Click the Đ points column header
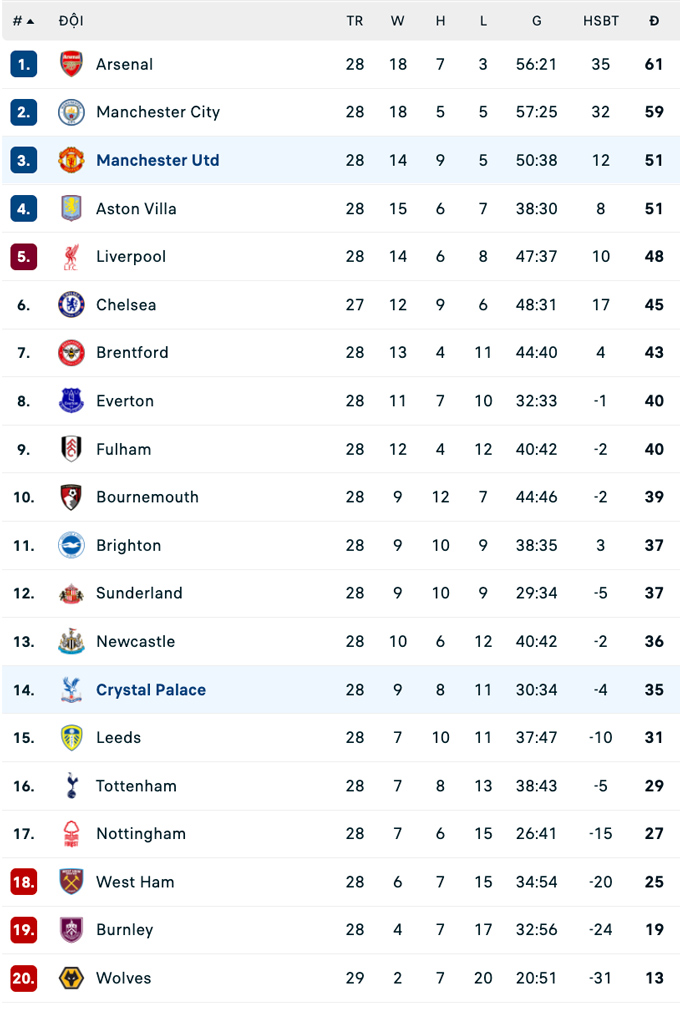680x1009 pixels. point(654,21)
